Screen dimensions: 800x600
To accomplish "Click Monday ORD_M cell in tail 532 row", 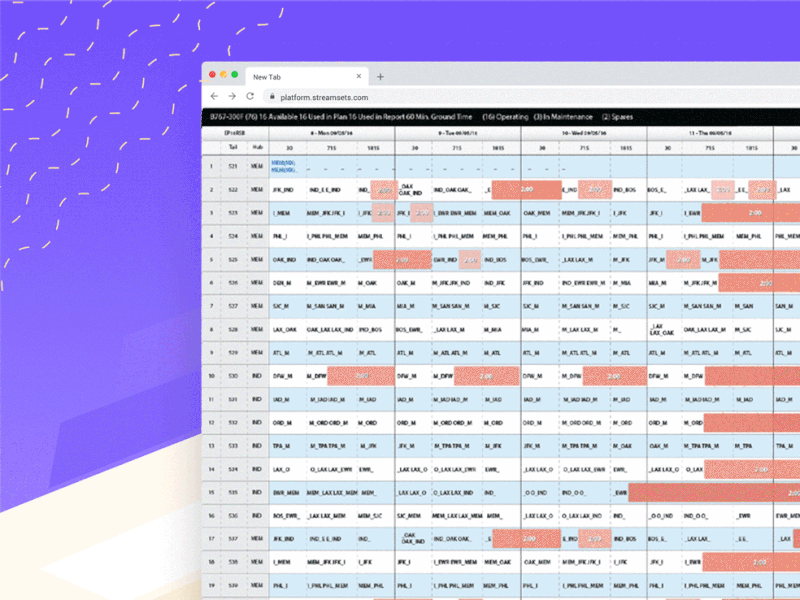I will 282,423.
